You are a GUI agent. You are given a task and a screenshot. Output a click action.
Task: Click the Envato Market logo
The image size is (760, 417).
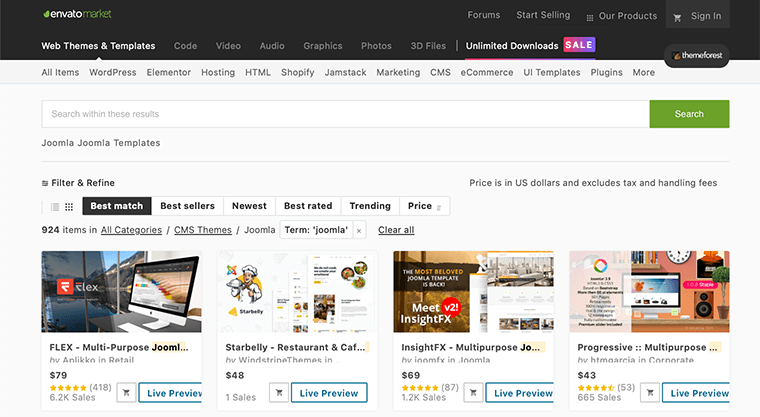point(77,14)
